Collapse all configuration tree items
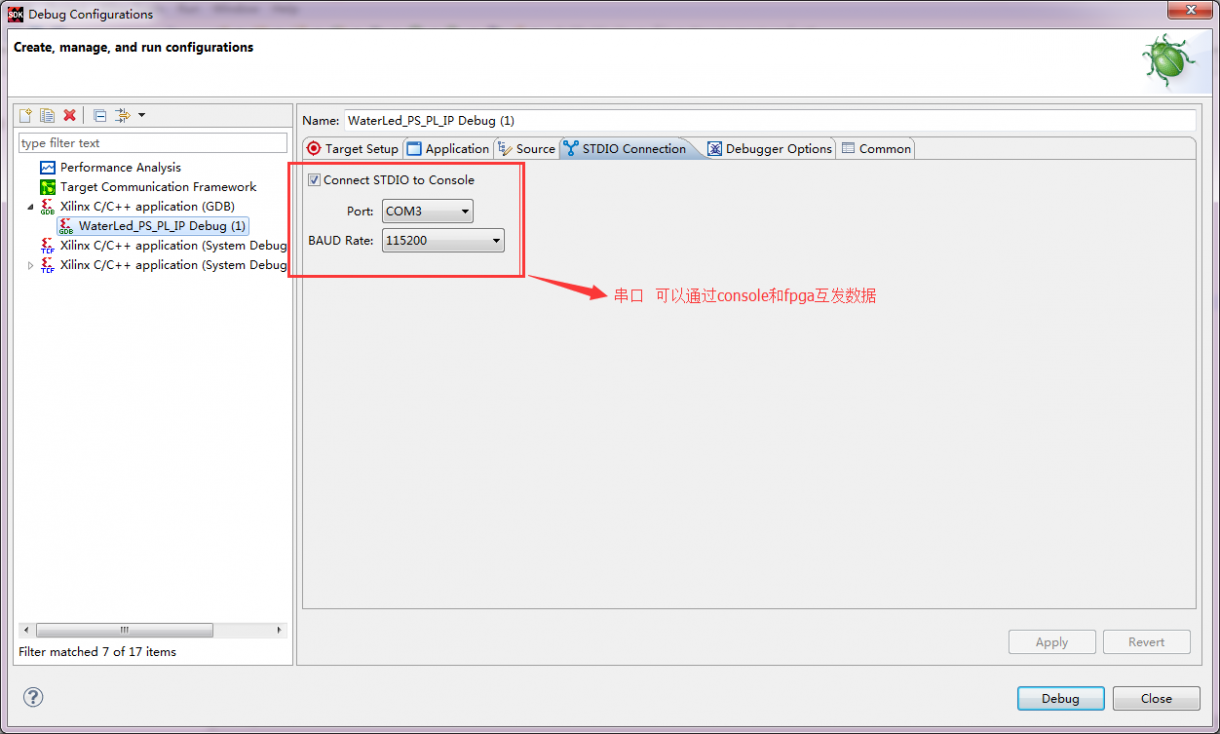The width and height of the screenshot is (1220, 734). pyautogui.click(x=100, y=115)
